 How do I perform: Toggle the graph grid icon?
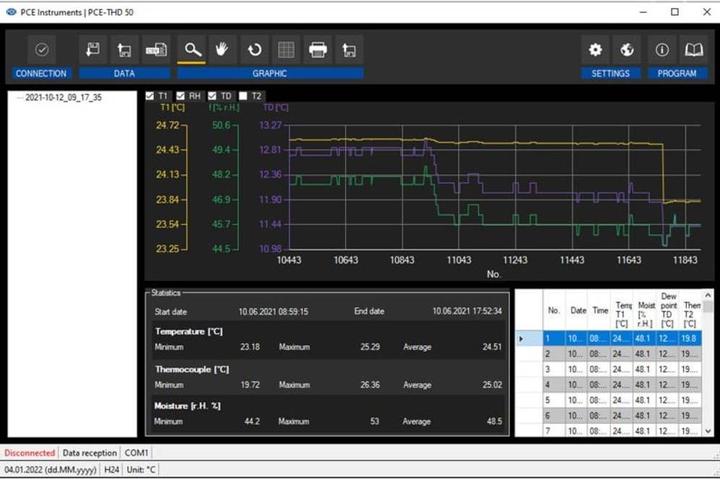286,50
